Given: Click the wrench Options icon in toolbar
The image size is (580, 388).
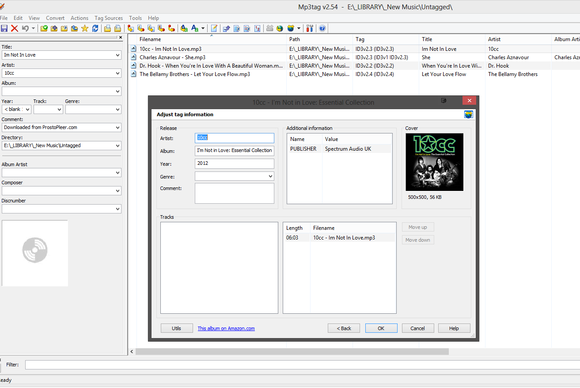Looking at the screenshot, I should [x=310, y=28].
